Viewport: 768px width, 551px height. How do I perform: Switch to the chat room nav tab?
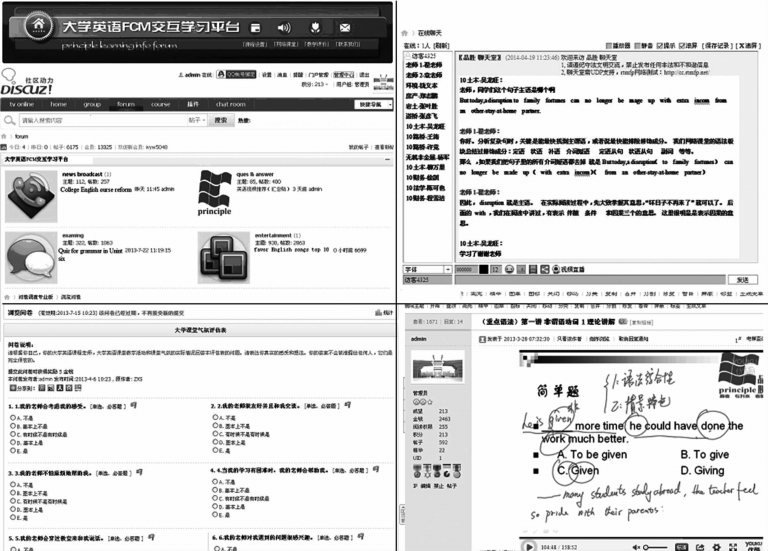coord(231,104)
